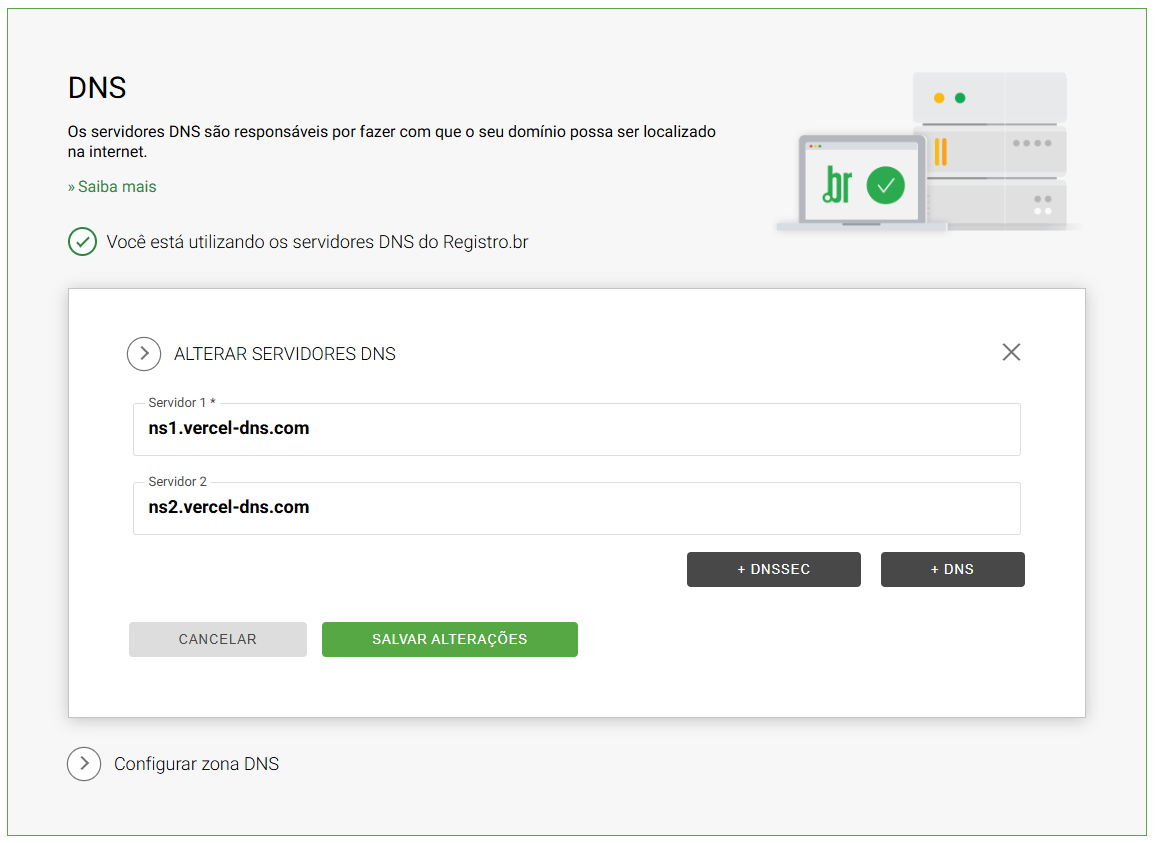
Task: Click orange bars on server illustration
Action: 940,152
